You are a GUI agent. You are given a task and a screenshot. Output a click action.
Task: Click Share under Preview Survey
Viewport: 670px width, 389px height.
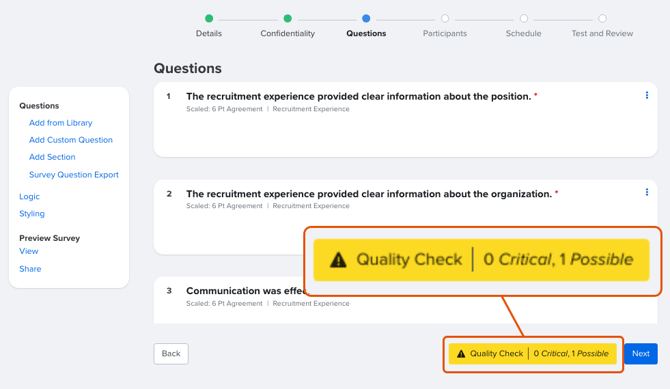pyautogui.click(x=30, y=269)
